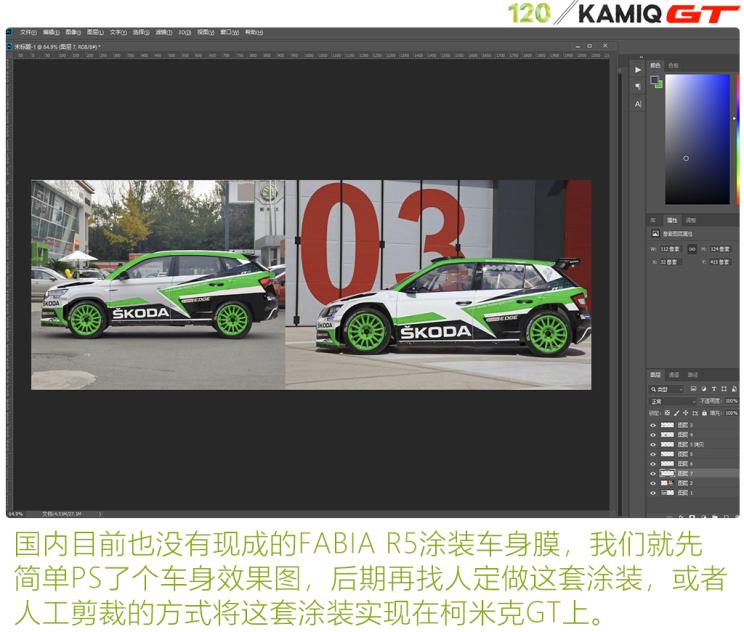Open the 窗口 (Window) menu
744x632 pixels.
229,32
